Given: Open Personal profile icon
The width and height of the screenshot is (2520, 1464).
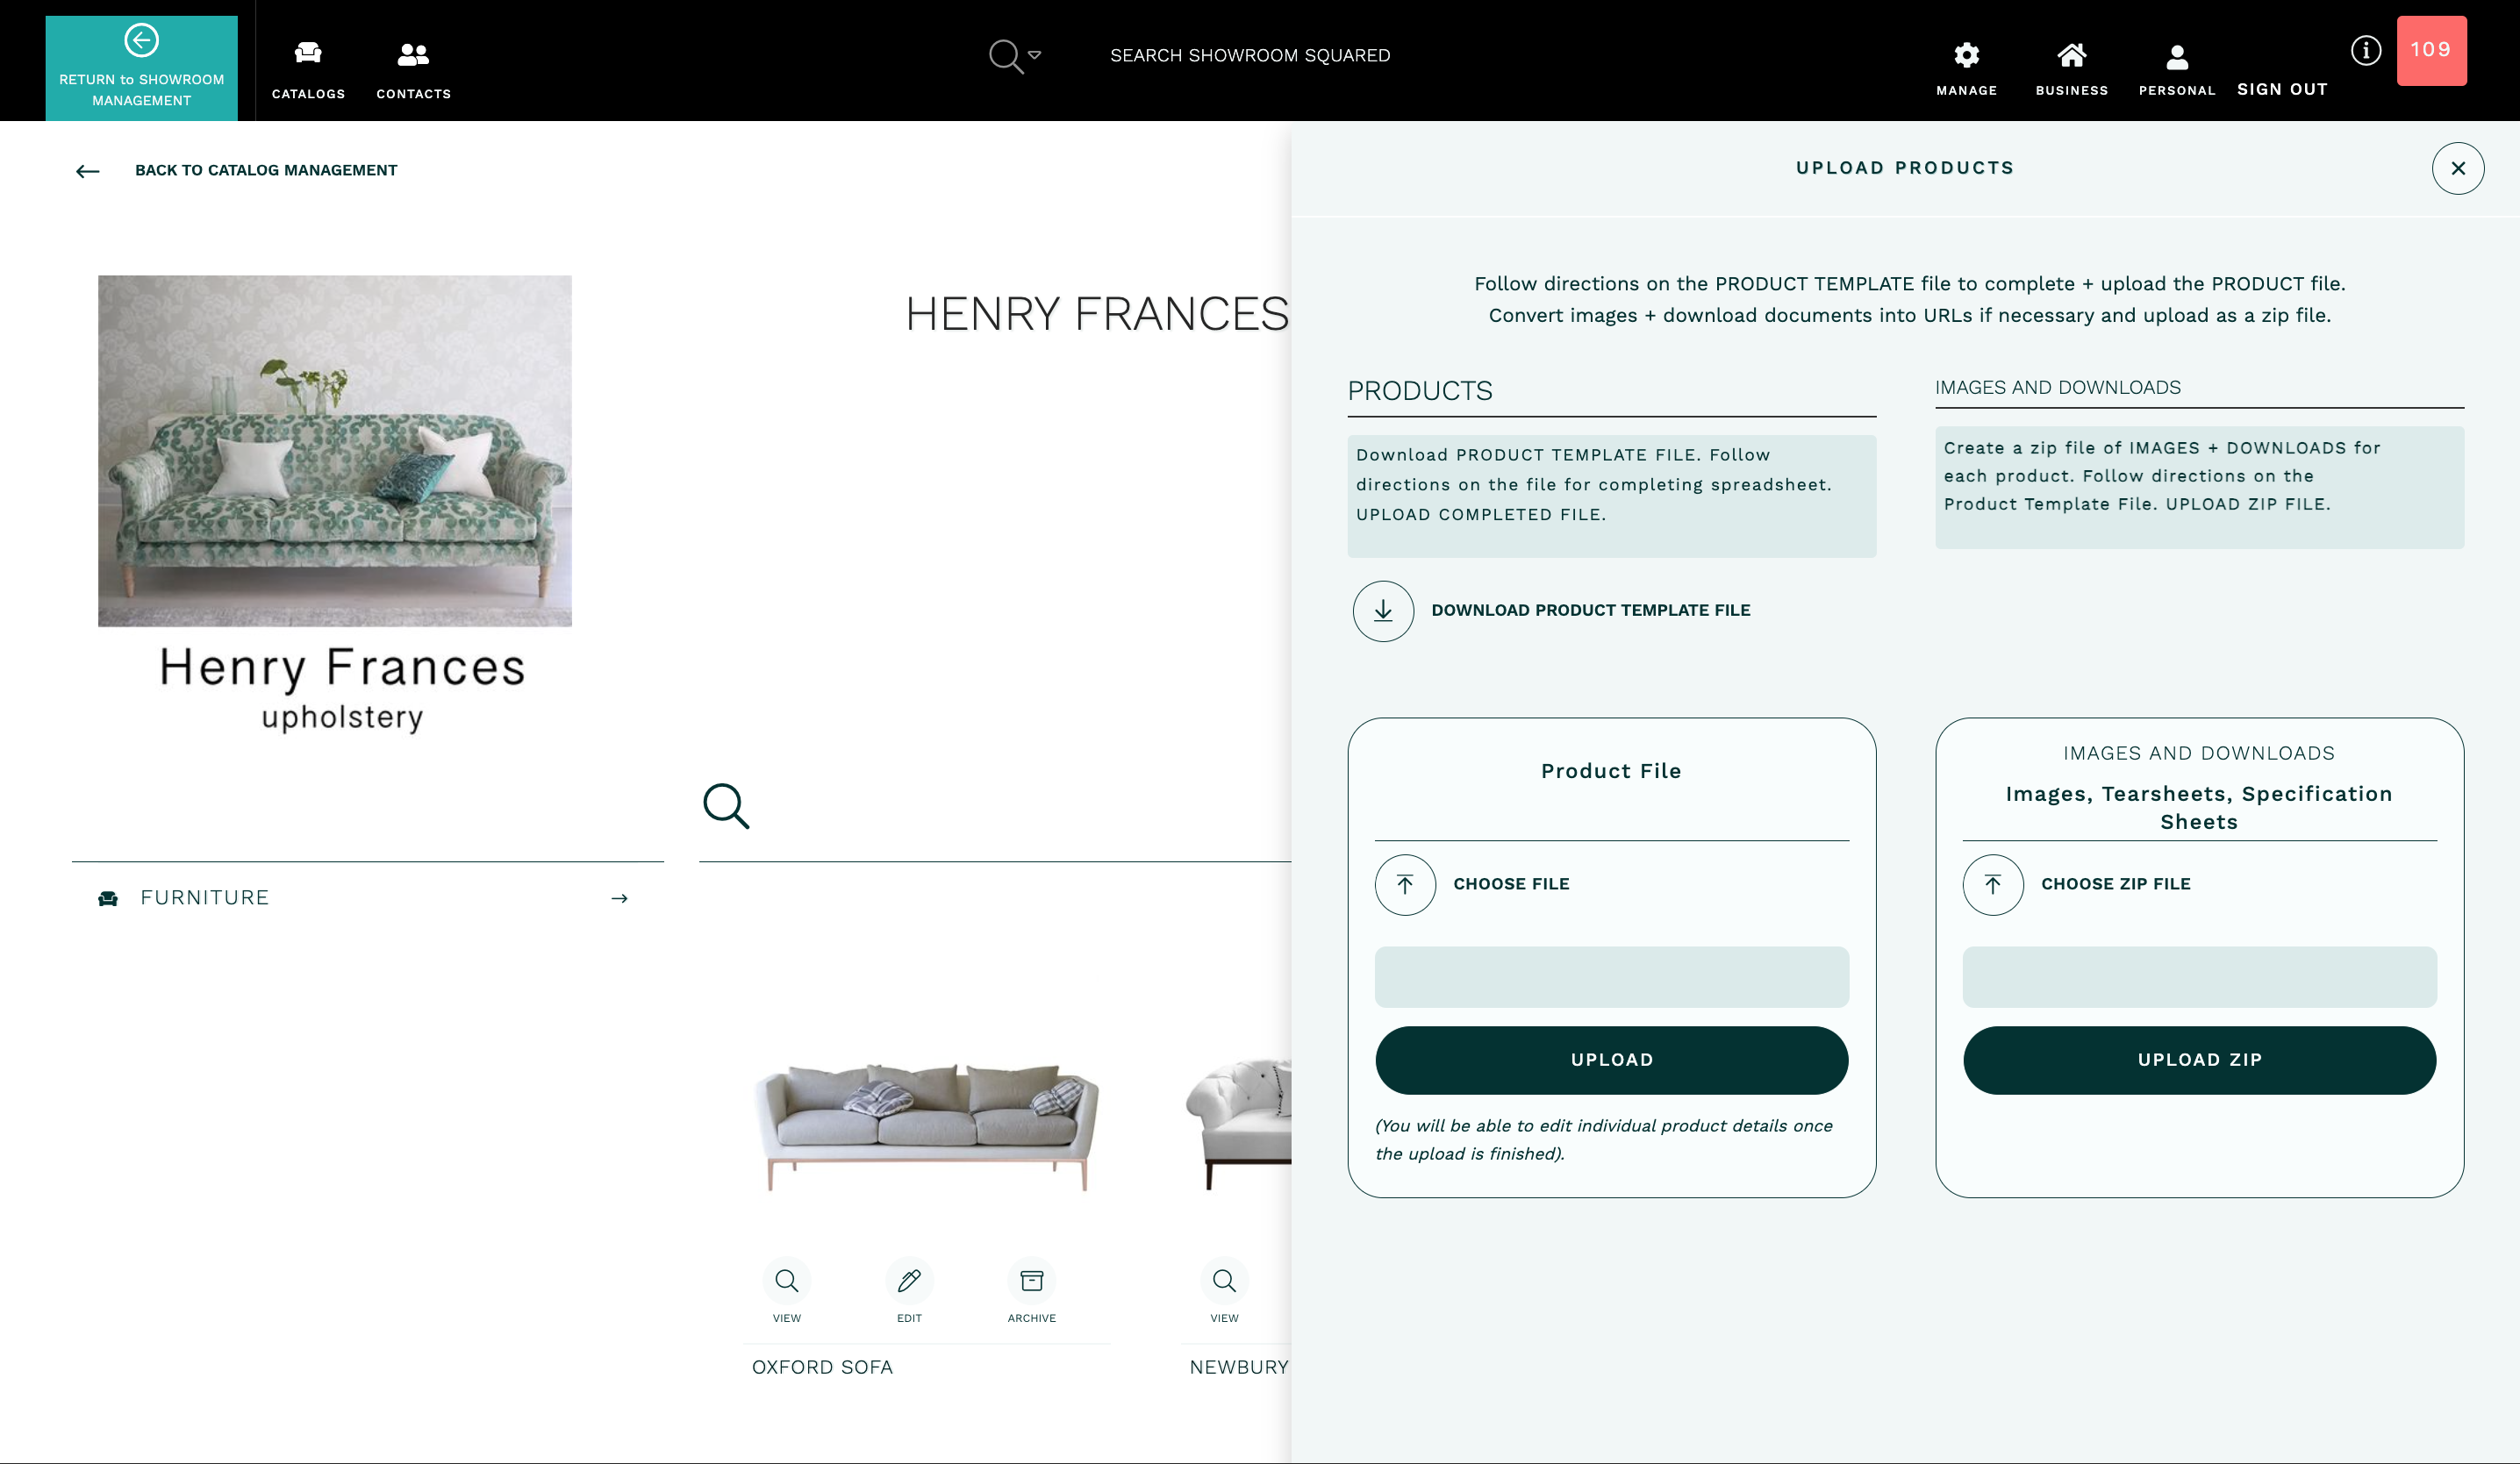Looking at the screenshot, I should pos(2176,57).
